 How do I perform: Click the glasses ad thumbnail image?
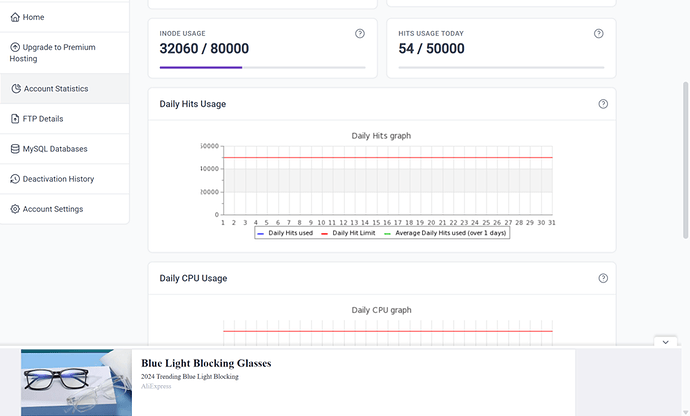click(76, 382)
